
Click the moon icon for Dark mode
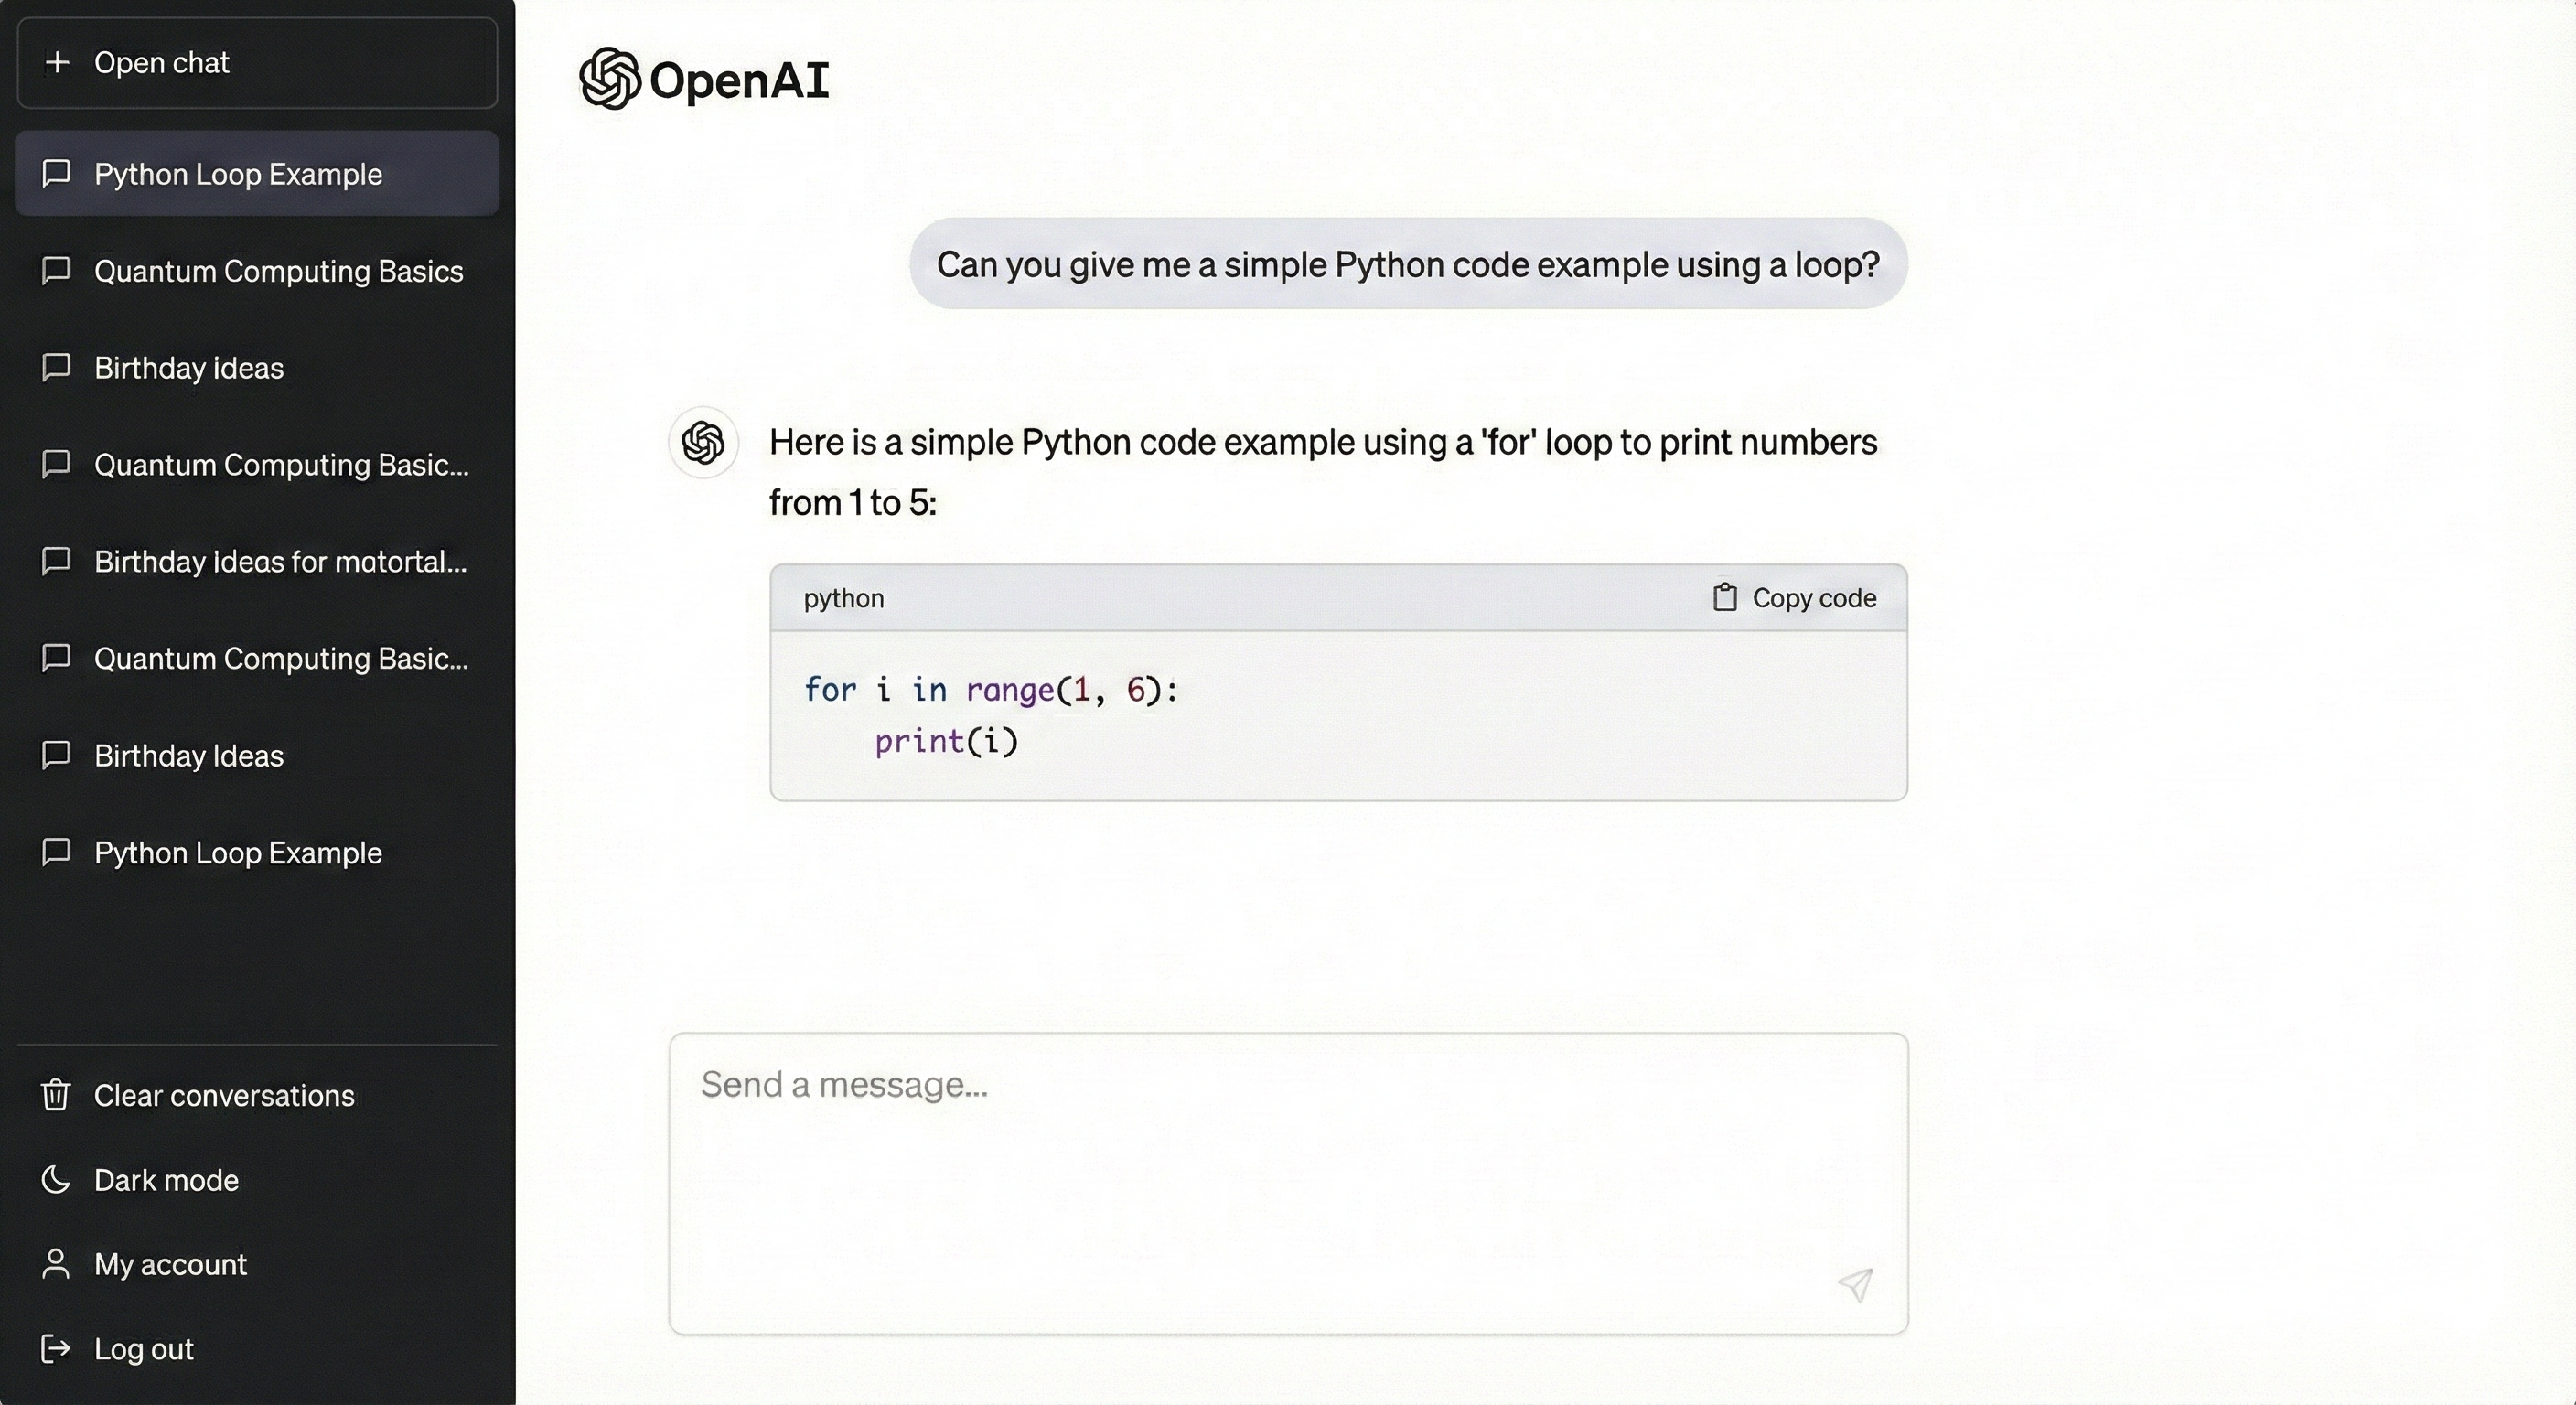[55, 1180]
